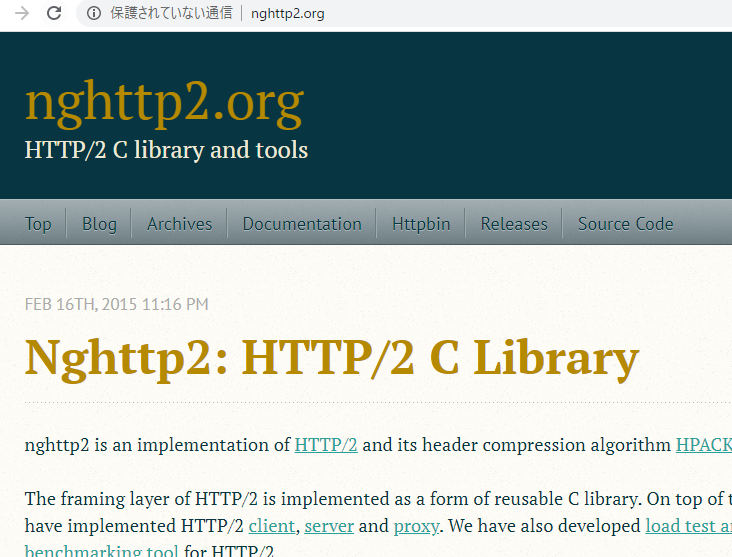Open the Source Code navigation item
This screenshot has height=557, width=732.
pos(626,224)
